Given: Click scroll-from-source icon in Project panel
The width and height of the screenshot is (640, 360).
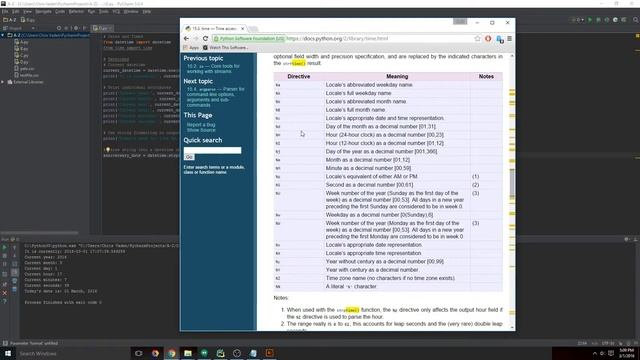Looking at the screenshot, I should coord(59,28).
